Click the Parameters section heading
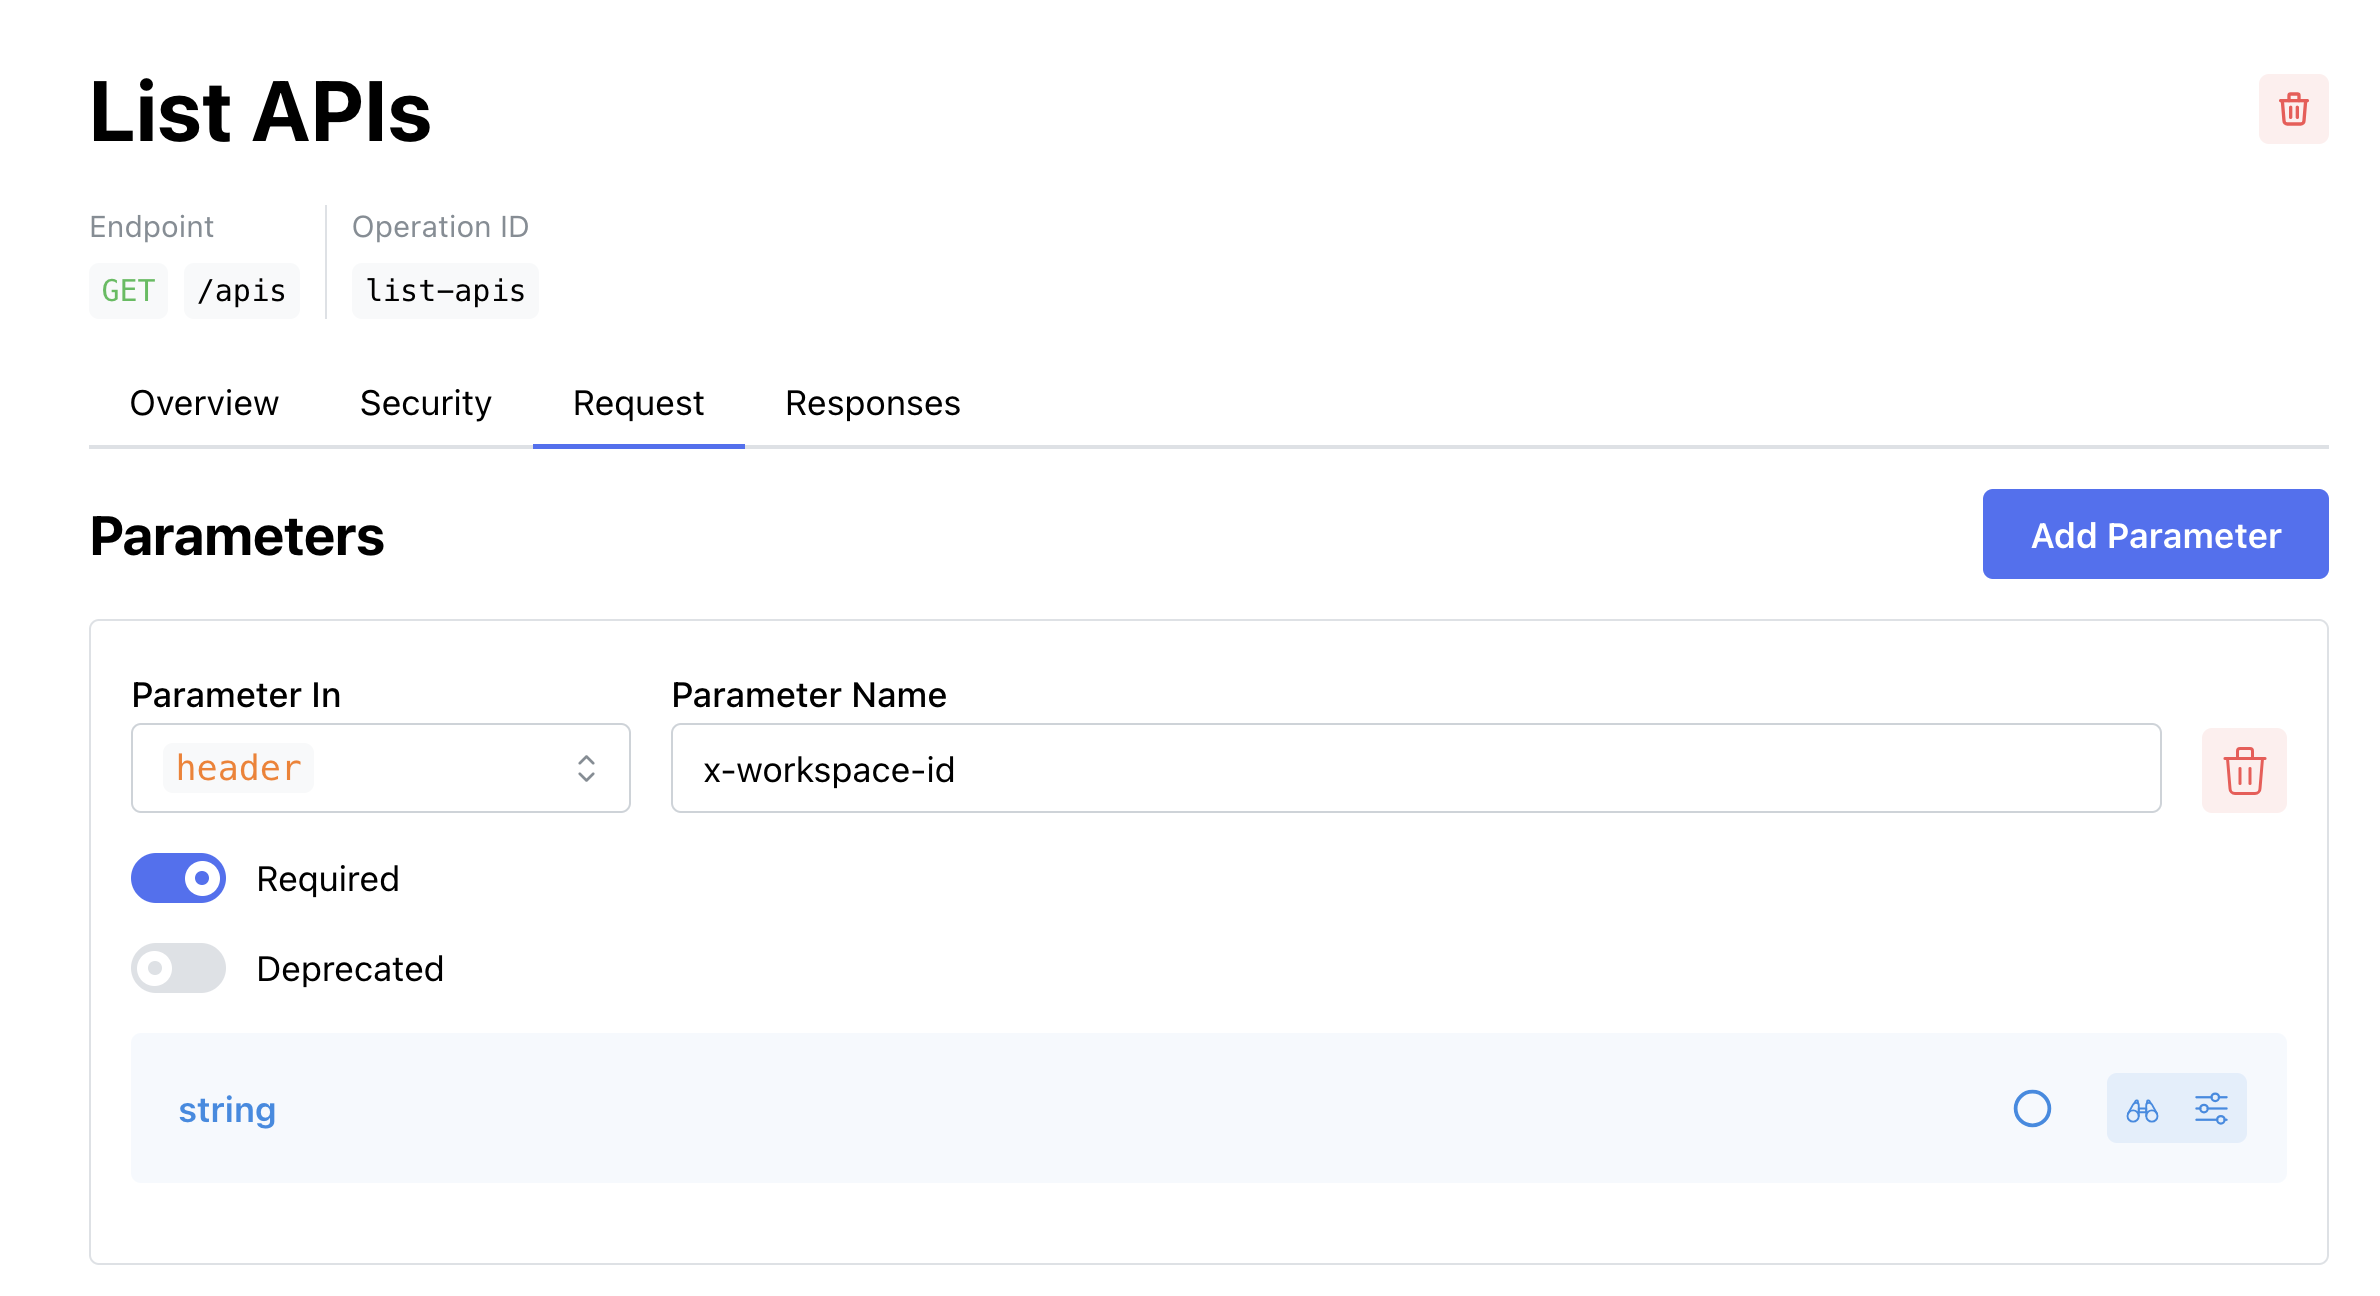The image size is (2380, 1296). [x=237, y=536]
